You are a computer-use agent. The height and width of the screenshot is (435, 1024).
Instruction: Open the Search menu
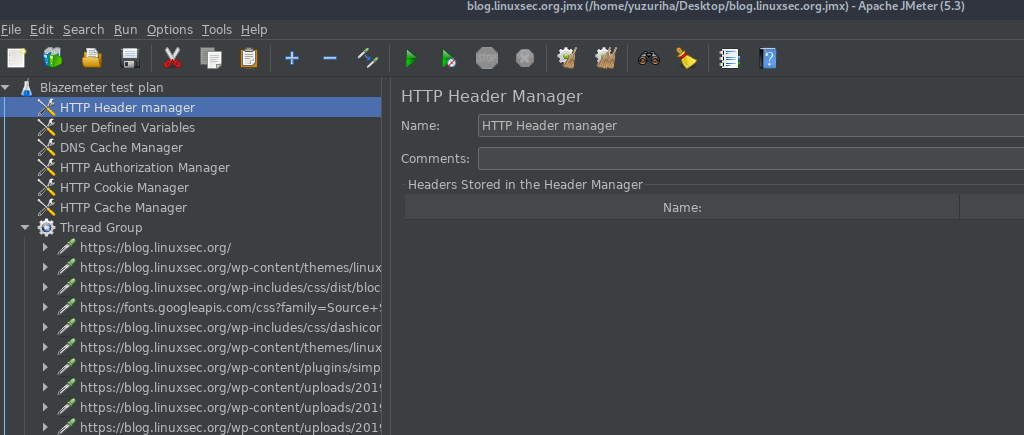click(84, 29)
